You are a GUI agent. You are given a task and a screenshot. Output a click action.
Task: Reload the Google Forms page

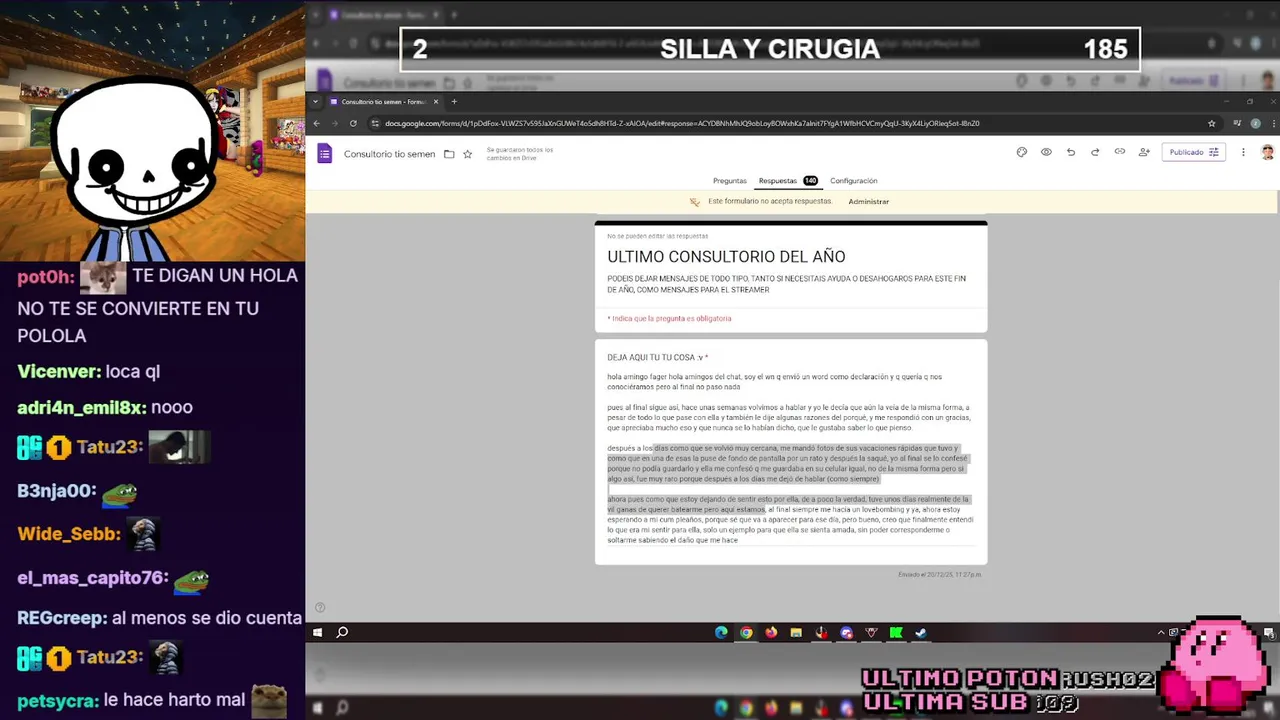coord(353,123)
